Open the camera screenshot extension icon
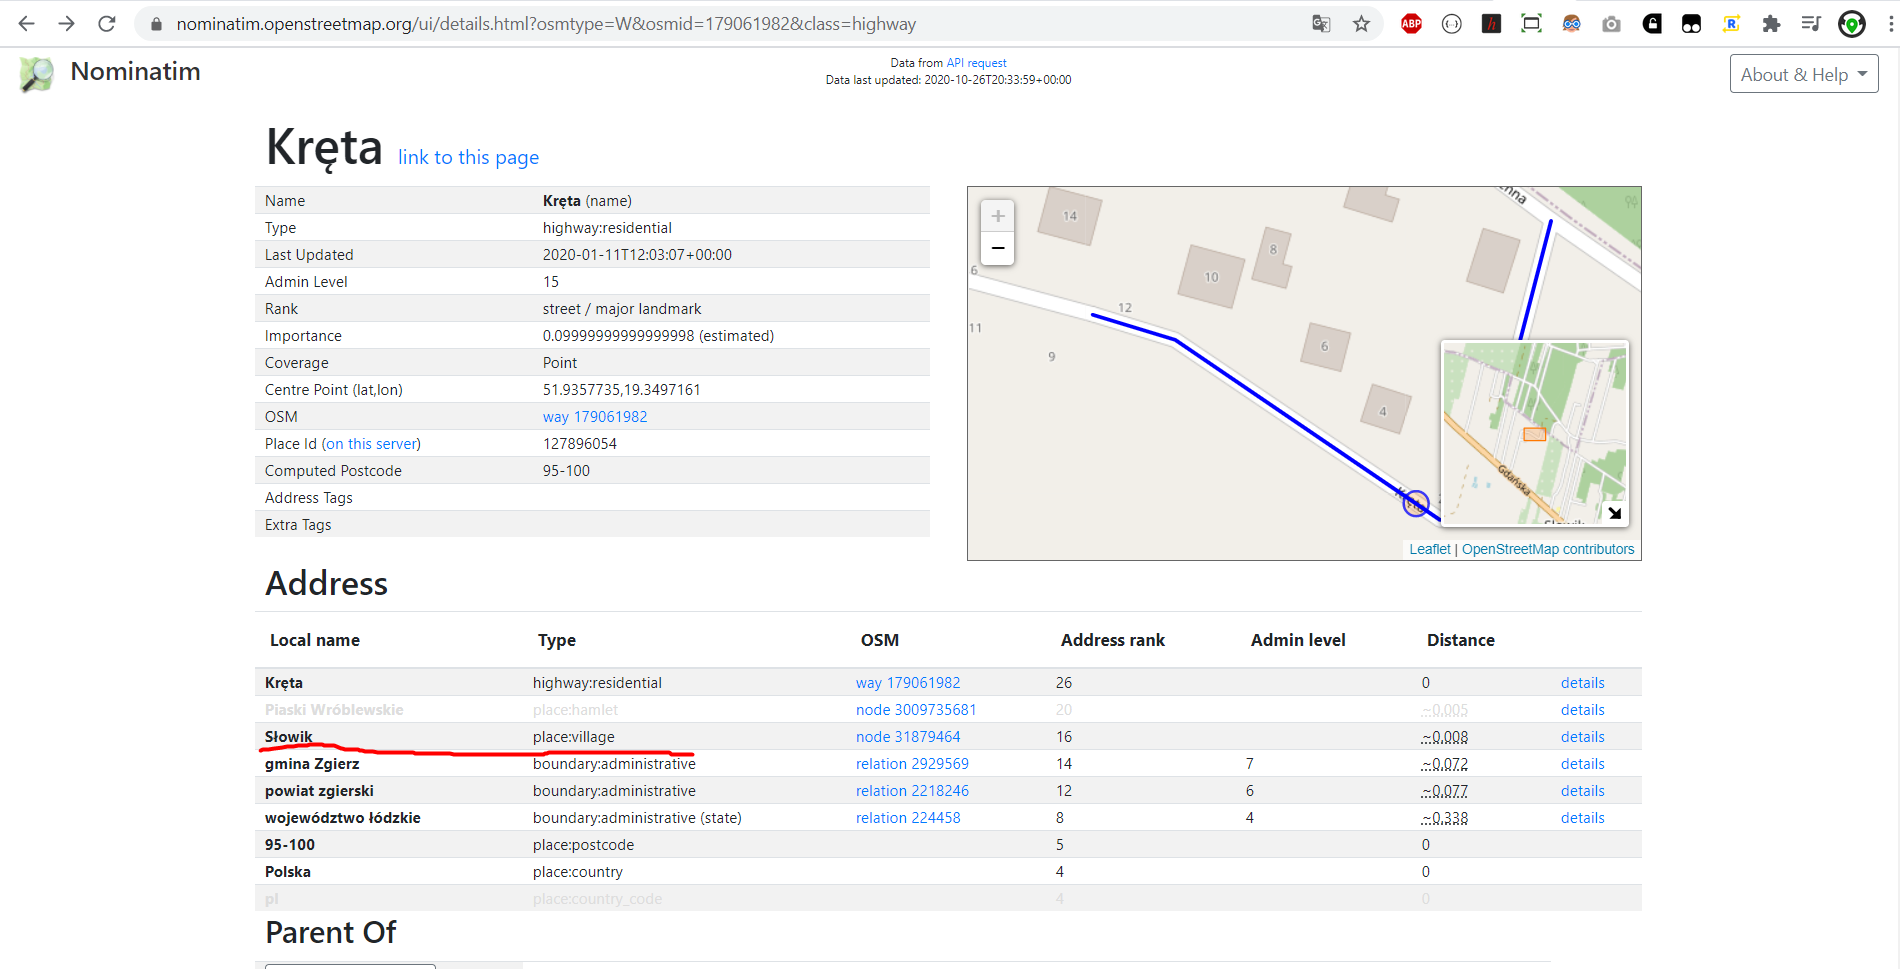This screenshot has height=969, width=1900. point(1611,24)
